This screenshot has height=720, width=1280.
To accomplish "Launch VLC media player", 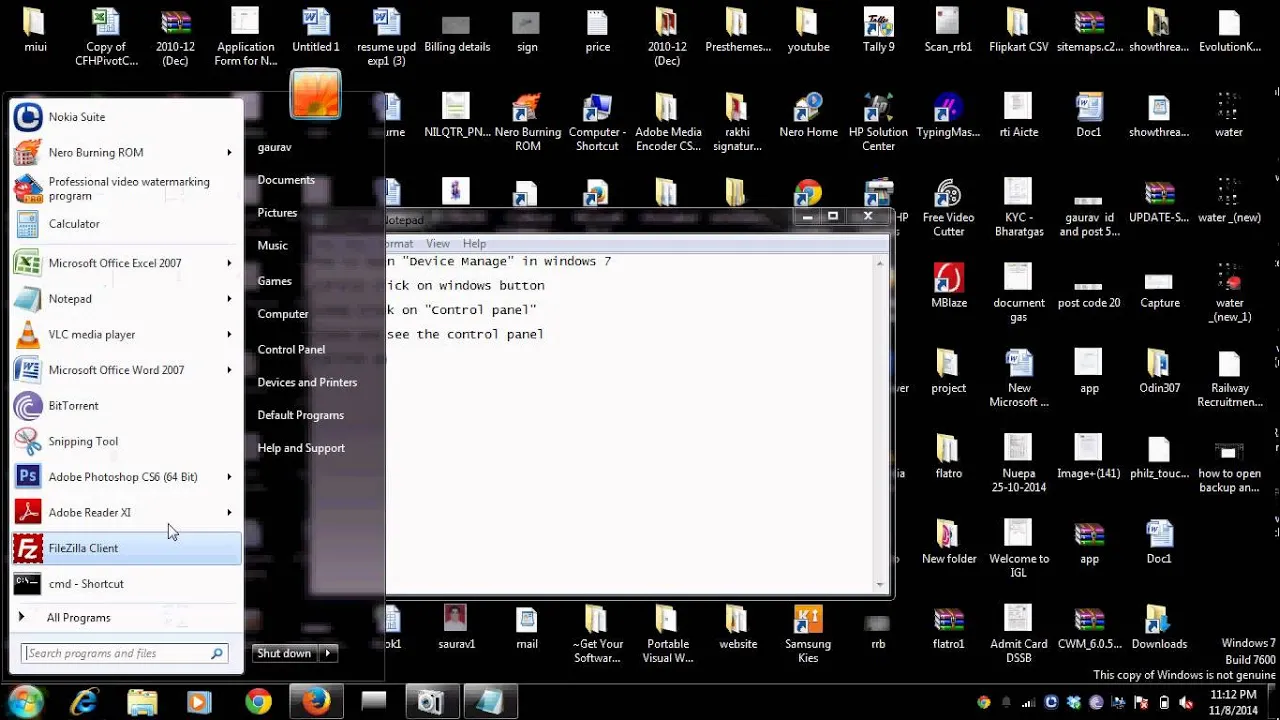I will (x=126, y=334).
